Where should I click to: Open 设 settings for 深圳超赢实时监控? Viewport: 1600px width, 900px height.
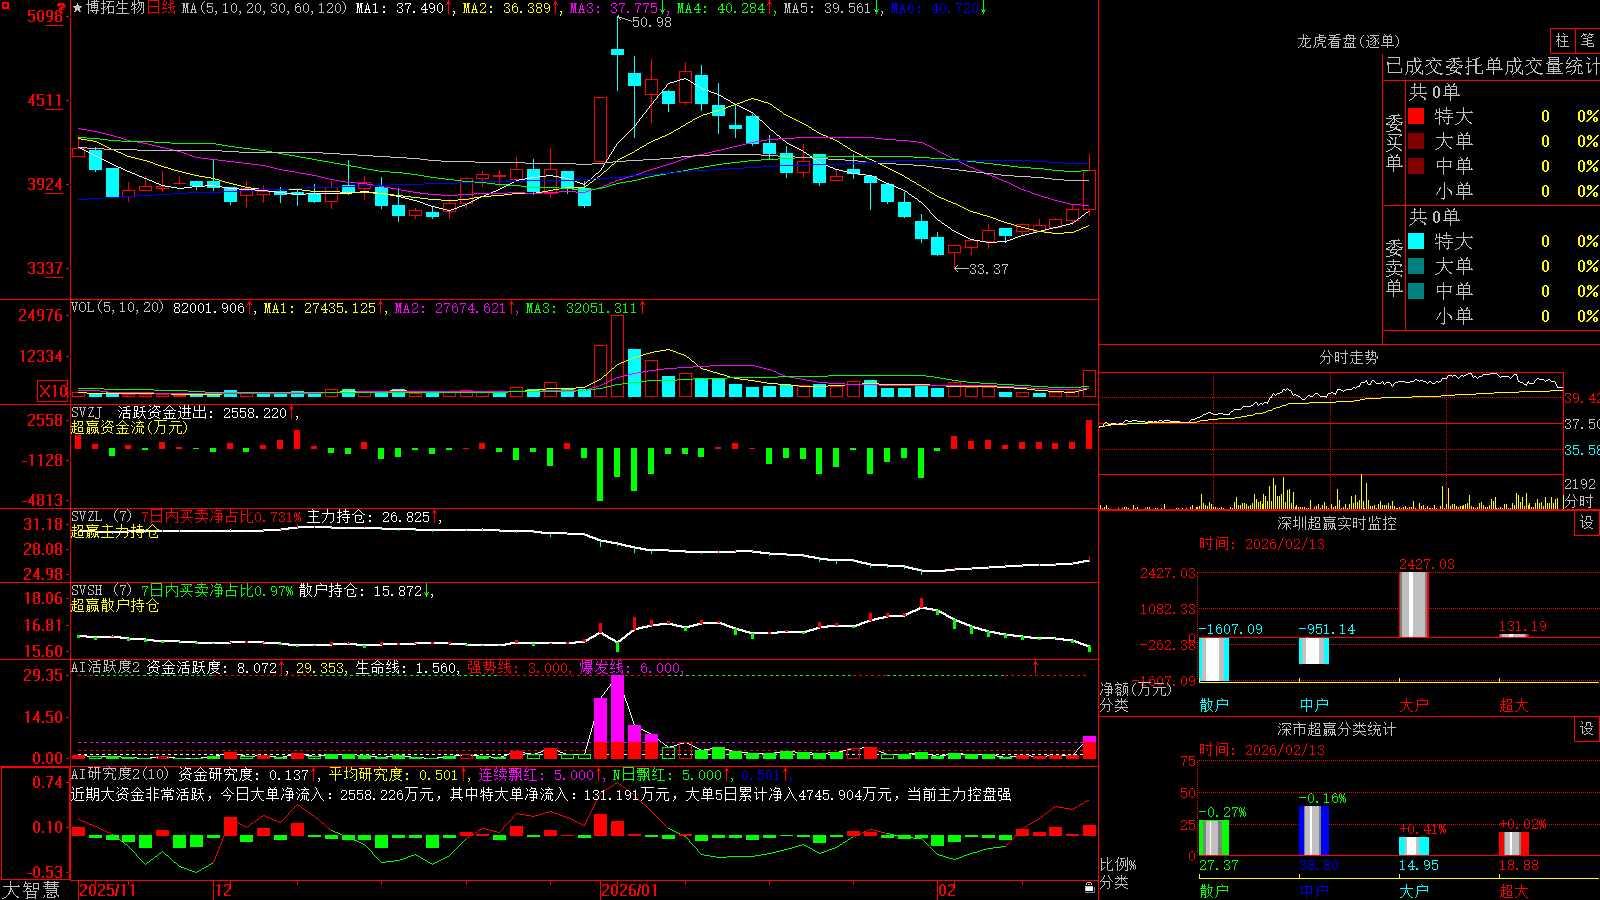click(1587, 523)
